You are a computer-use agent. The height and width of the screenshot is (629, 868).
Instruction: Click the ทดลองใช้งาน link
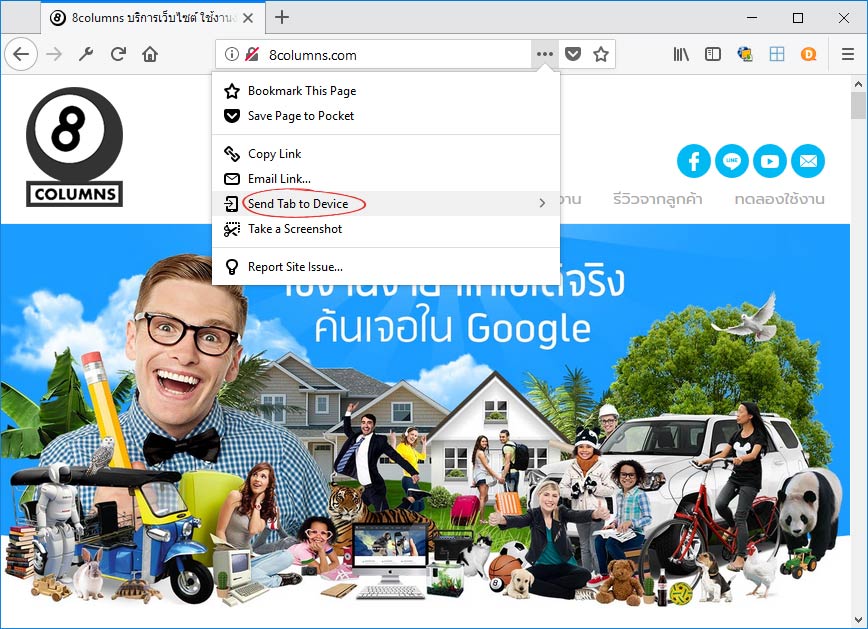pyautogui.click(x=782, y=199)
